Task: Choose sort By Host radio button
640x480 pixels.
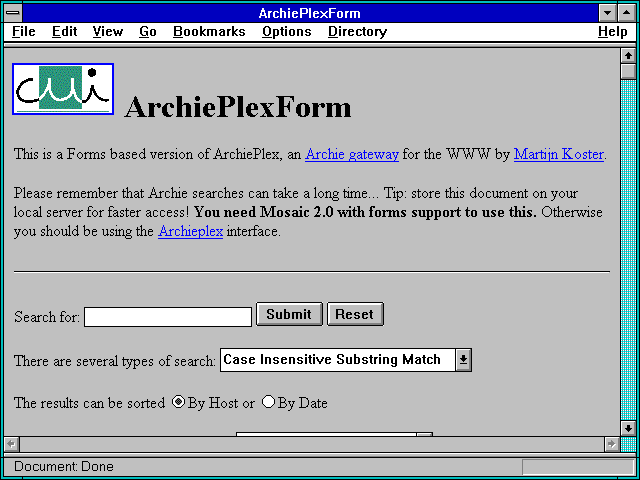Action: [178, 402]
